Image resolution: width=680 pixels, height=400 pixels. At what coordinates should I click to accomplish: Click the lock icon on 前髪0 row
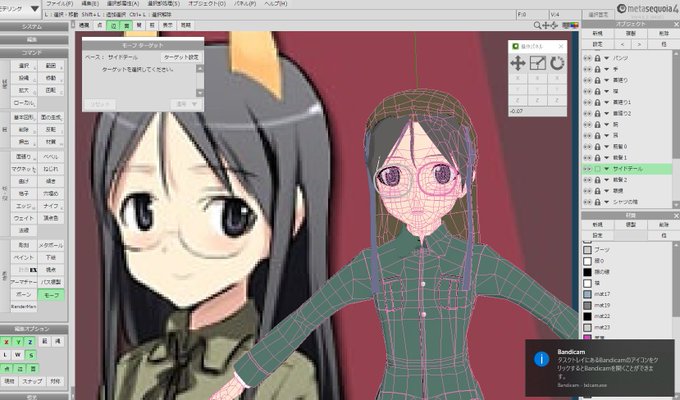(598, 147)
